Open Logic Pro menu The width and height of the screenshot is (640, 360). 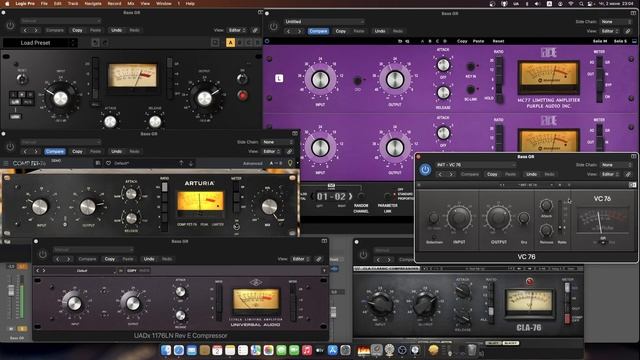point(25,4)
